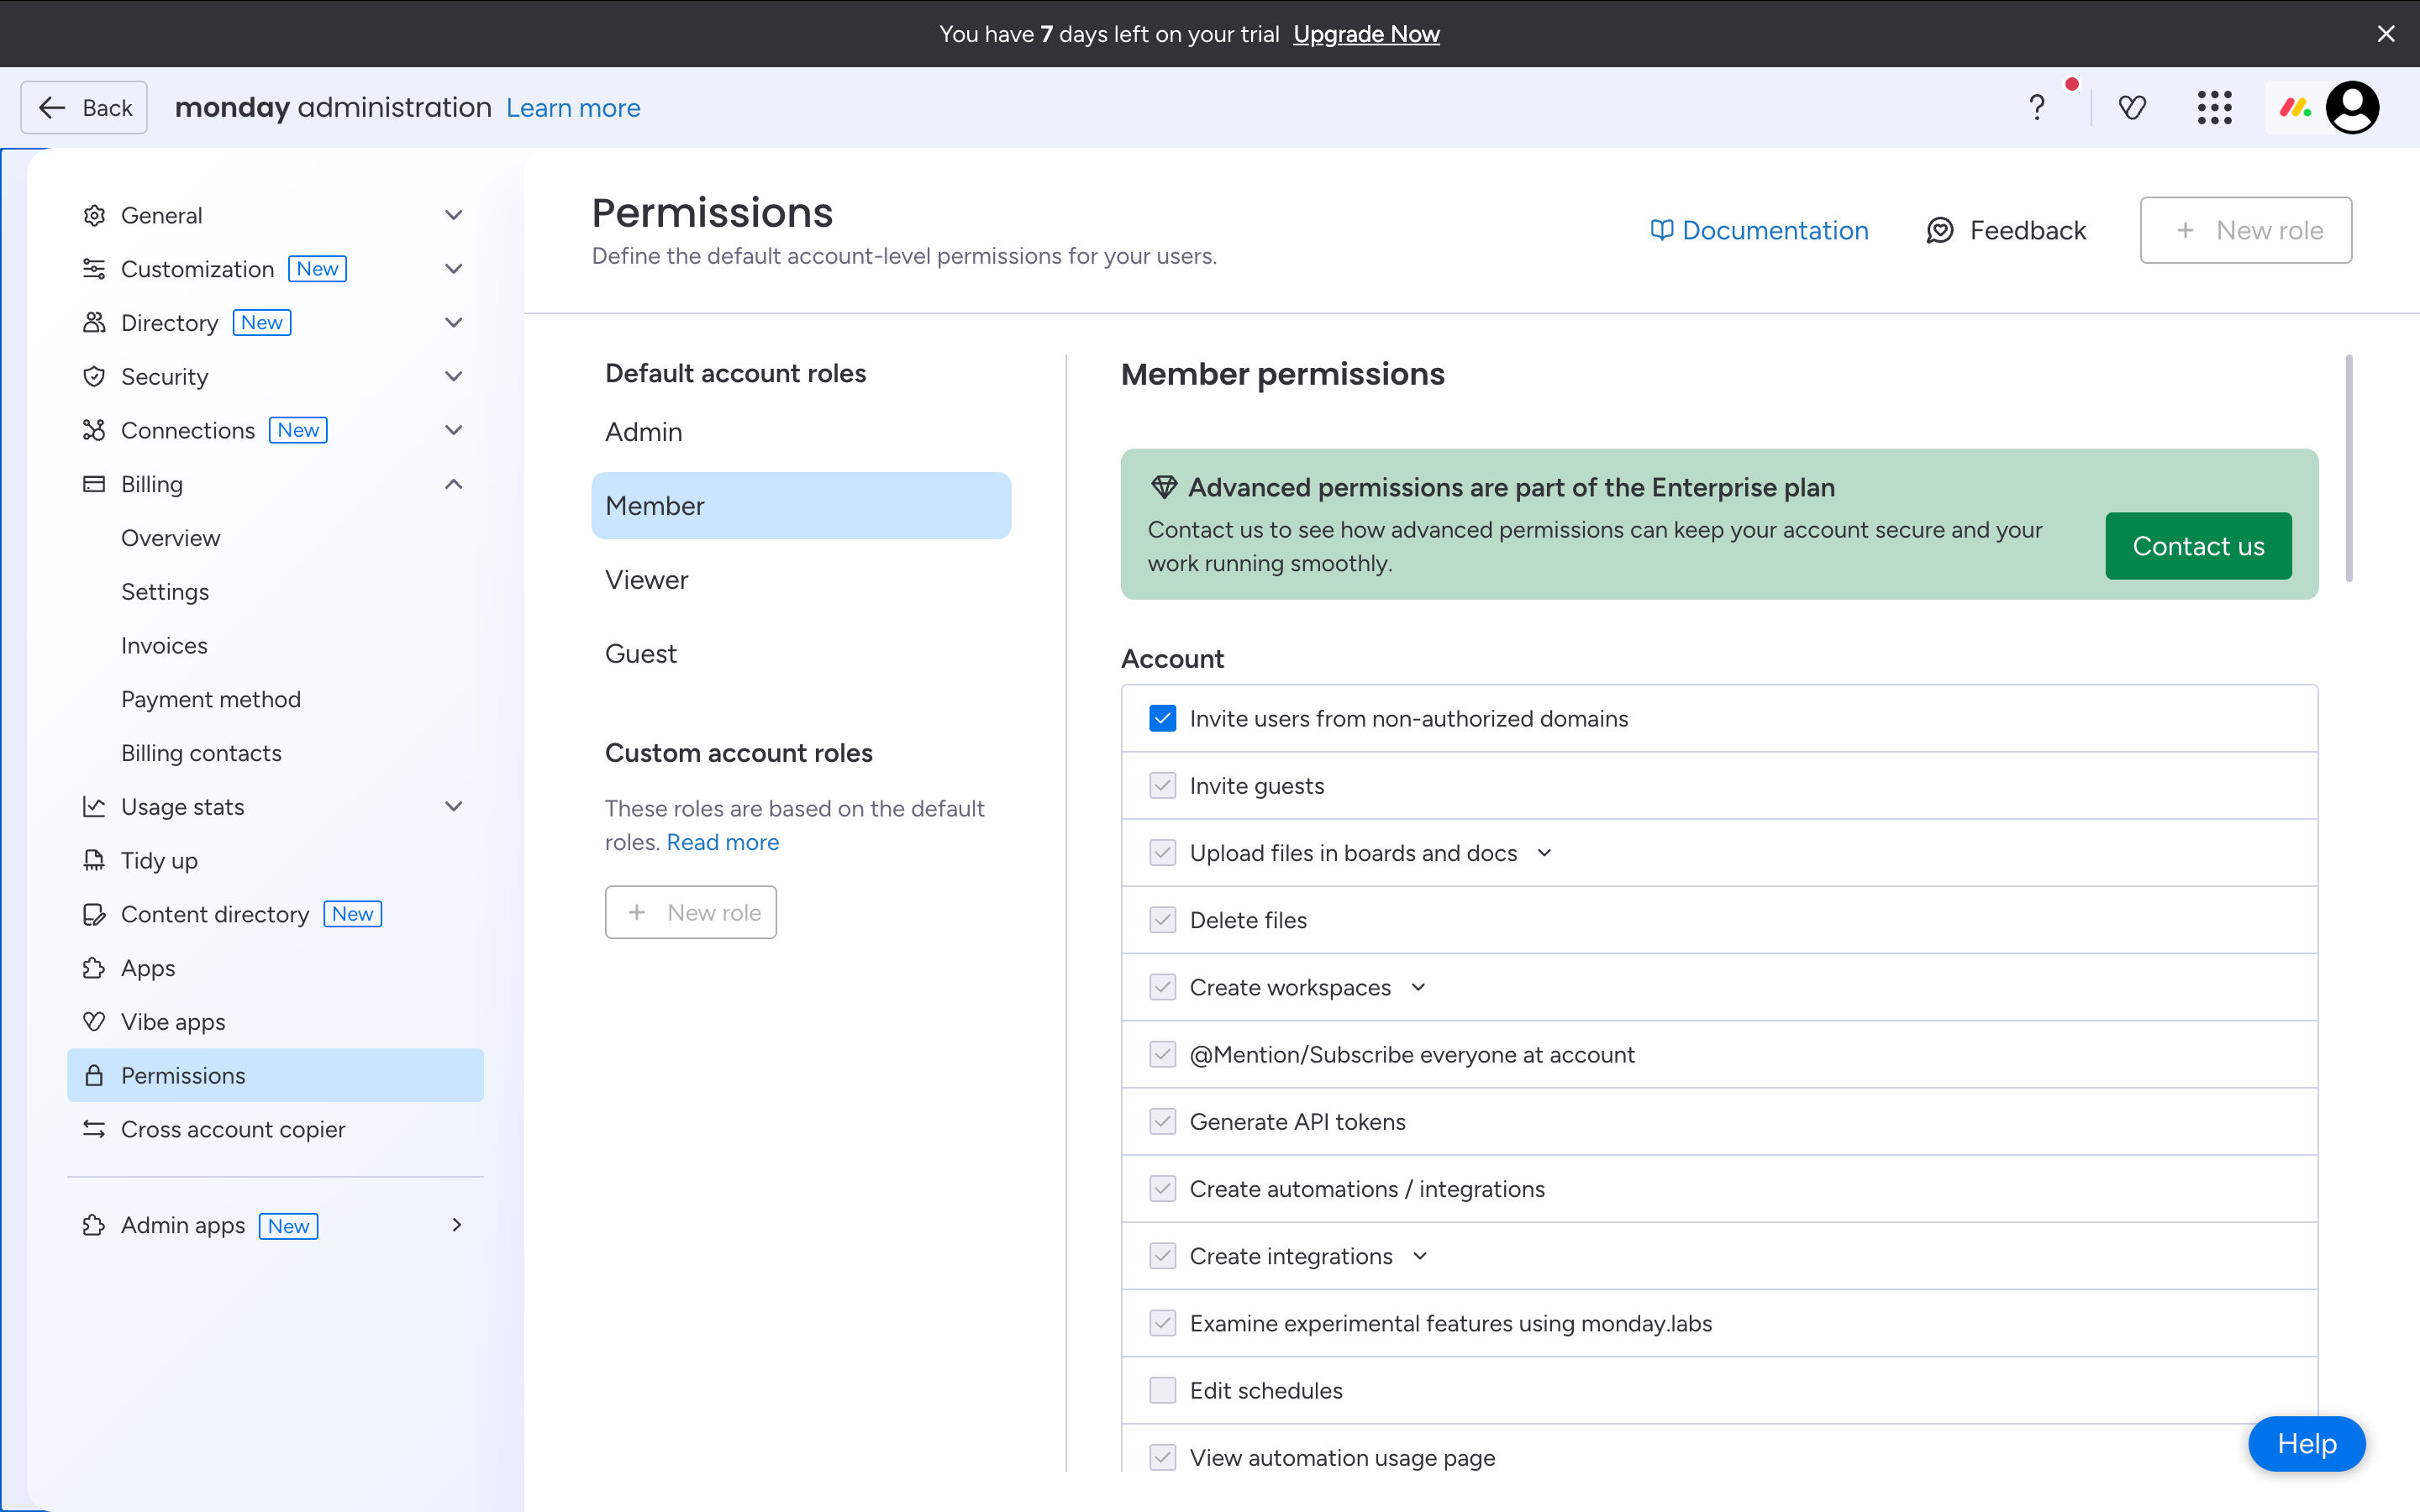Click the Vibe apps heart icon
The height and width of the screenshot is (1512, 2420).
(x=94, y=1021)
